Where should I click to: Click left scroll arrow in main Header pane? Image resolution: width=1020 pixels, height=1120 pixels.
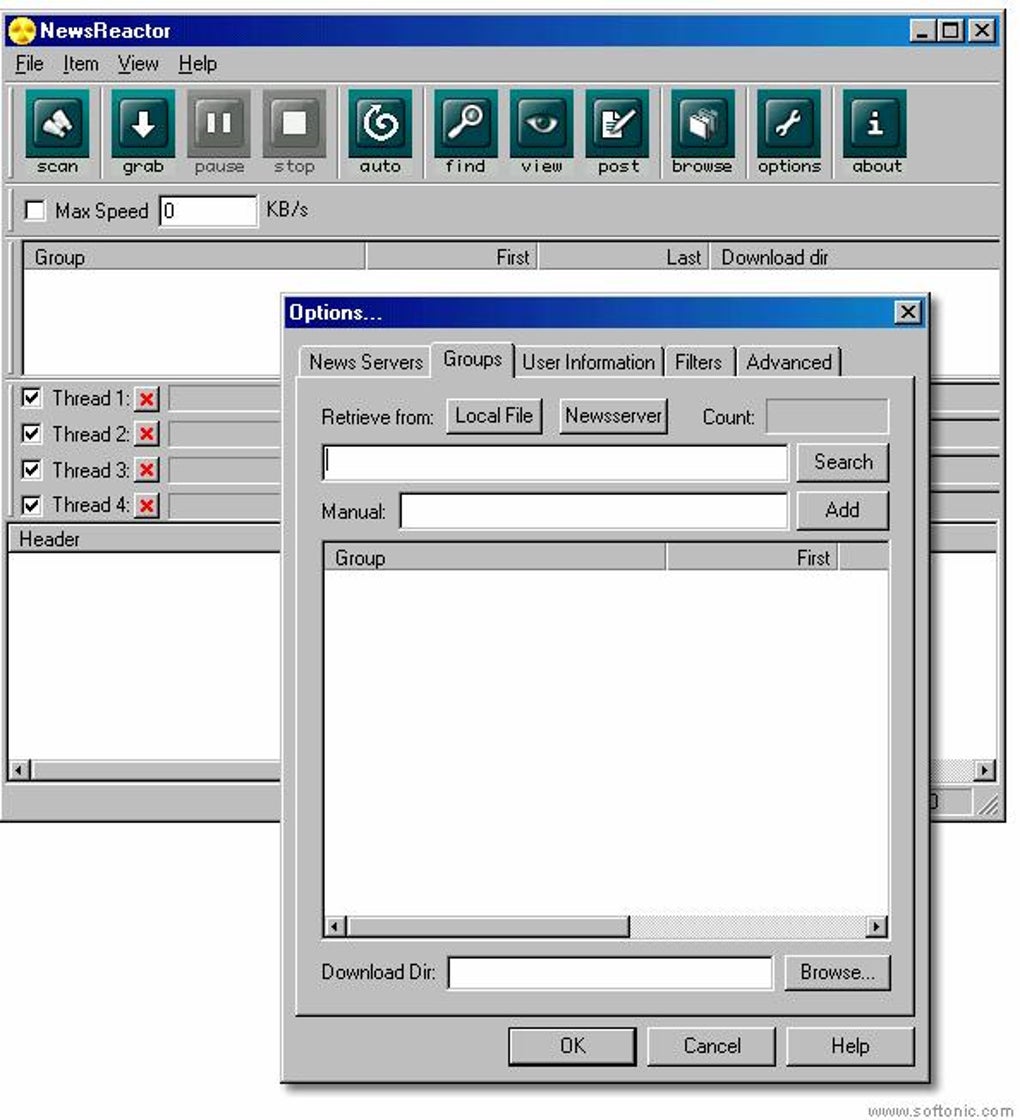pos(19,770)
